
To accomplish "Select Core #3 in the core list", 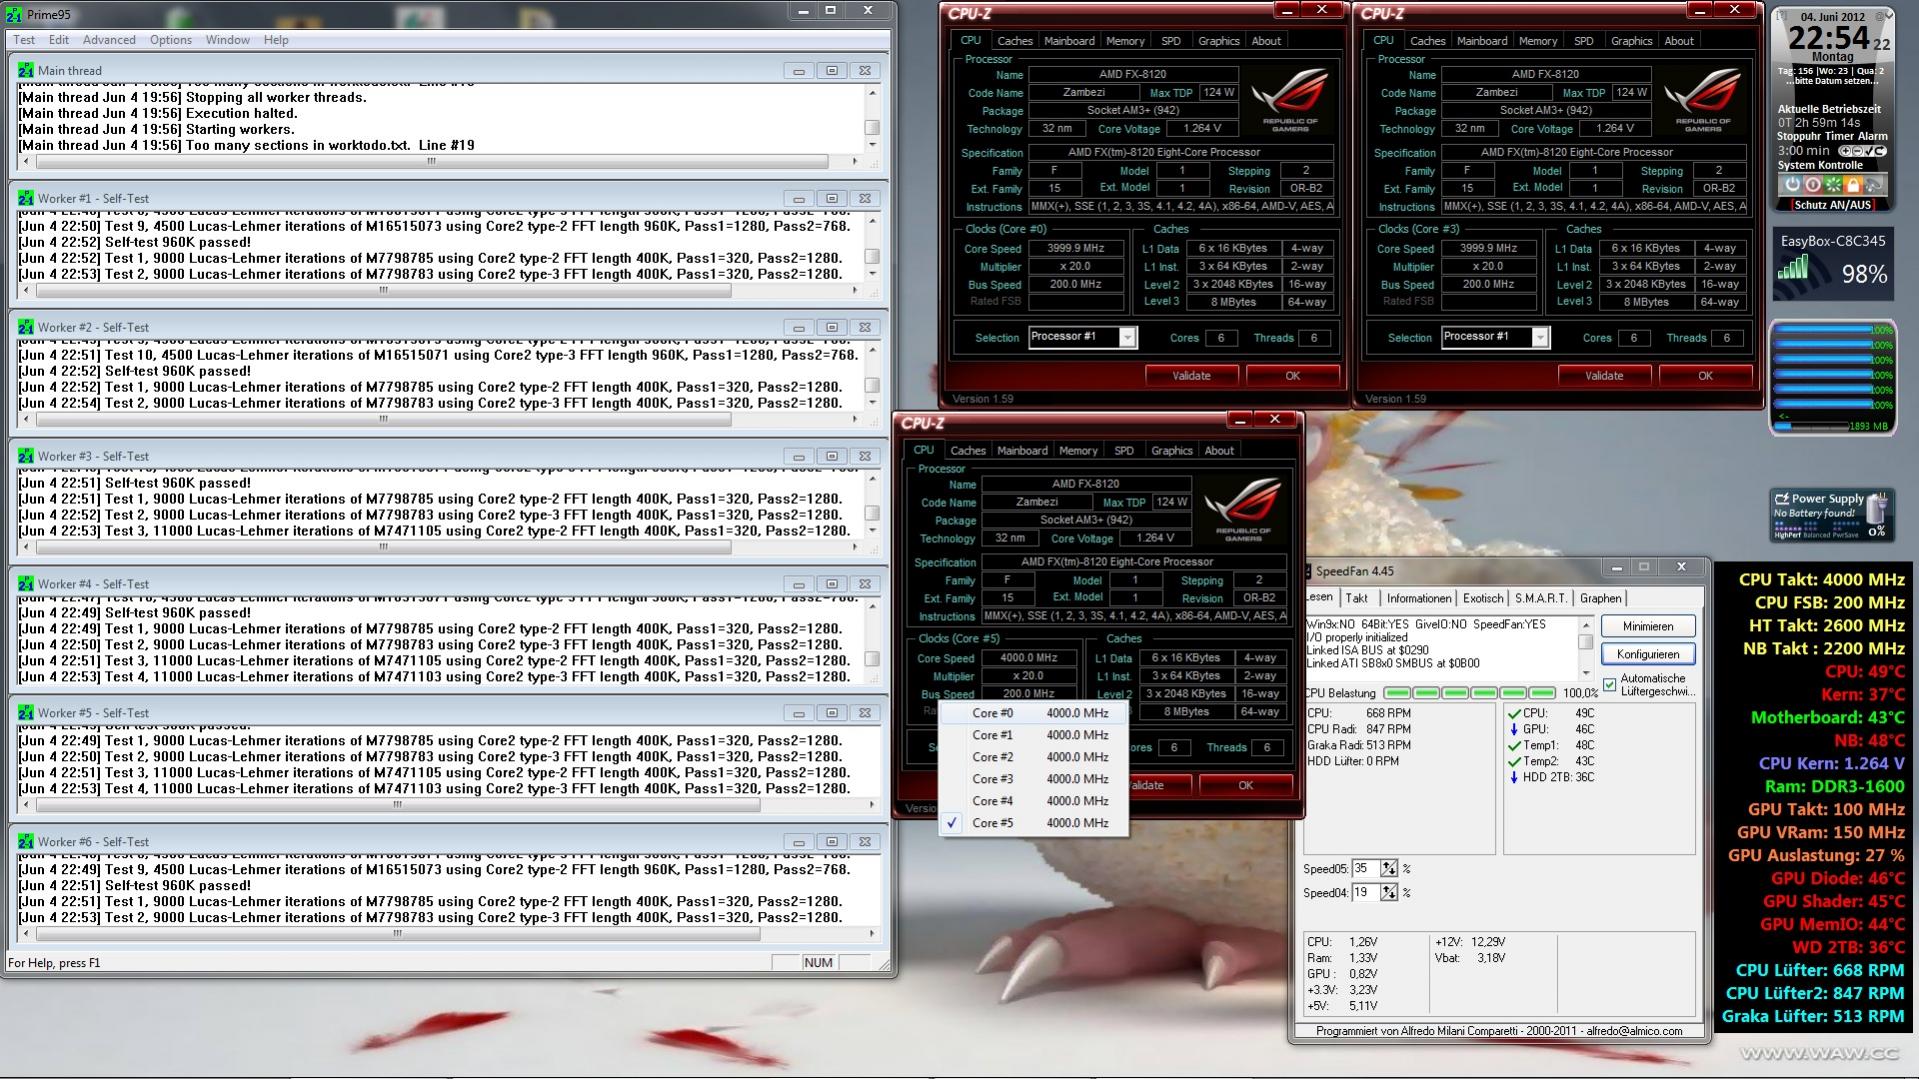I will [x=1034, y=779].
